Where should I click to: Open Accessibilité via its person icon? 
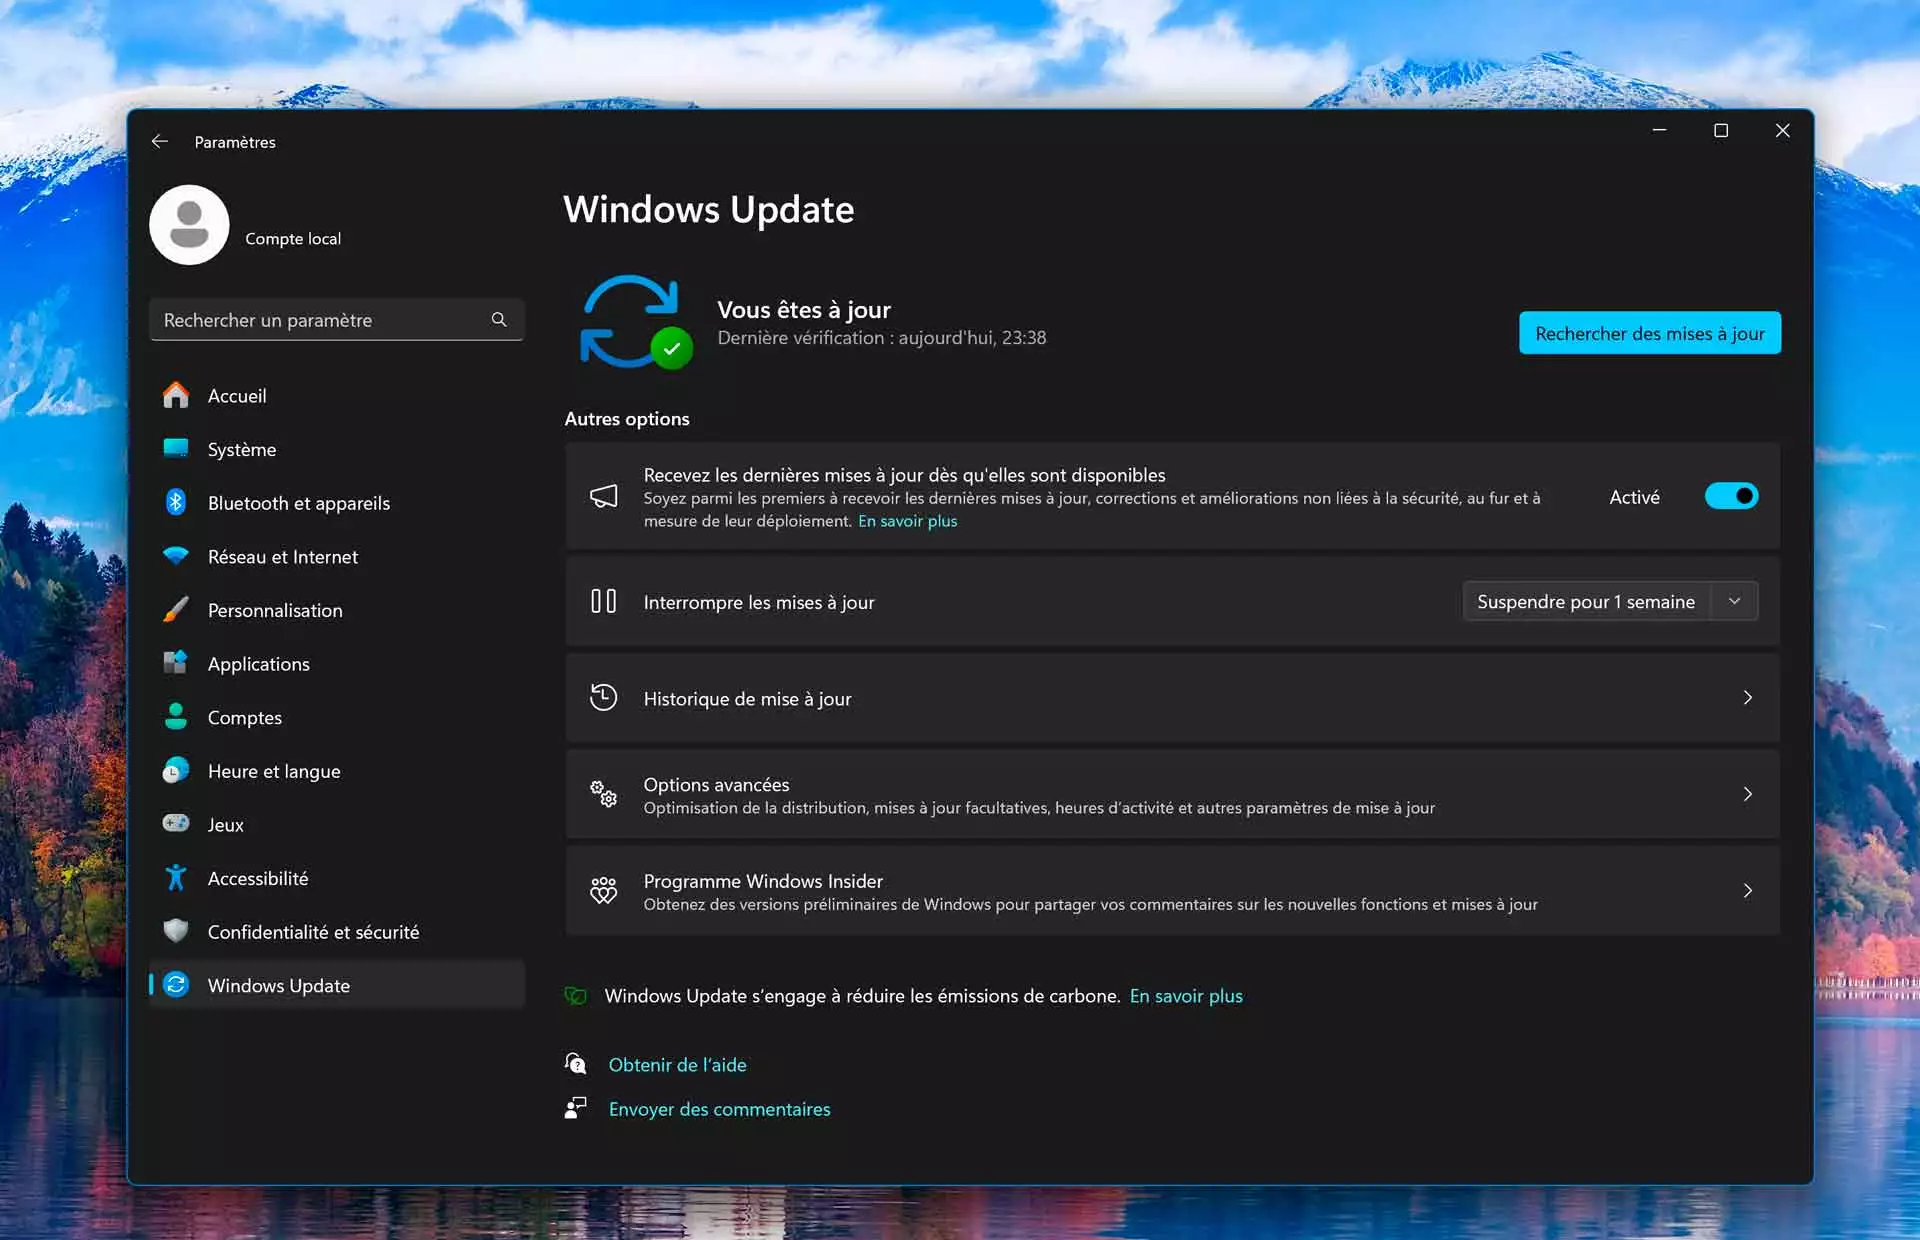tap(177, 878)
